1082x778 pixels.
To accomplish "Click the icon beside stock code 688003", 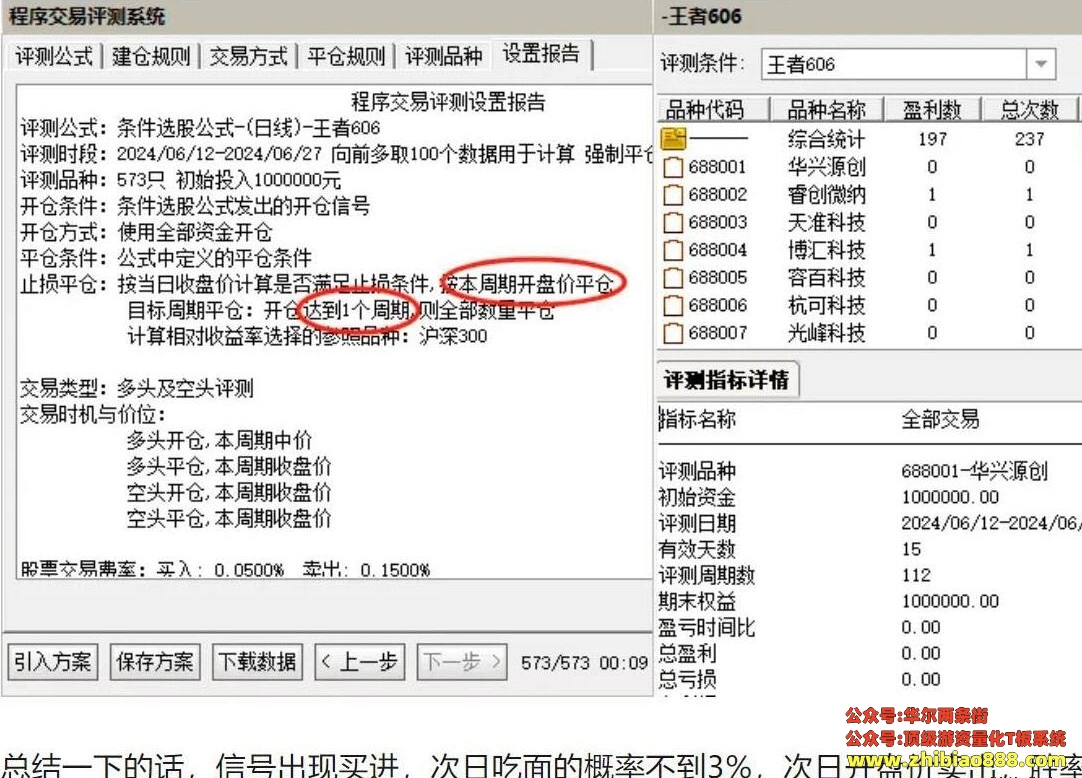I will click(x=673, y=222).
